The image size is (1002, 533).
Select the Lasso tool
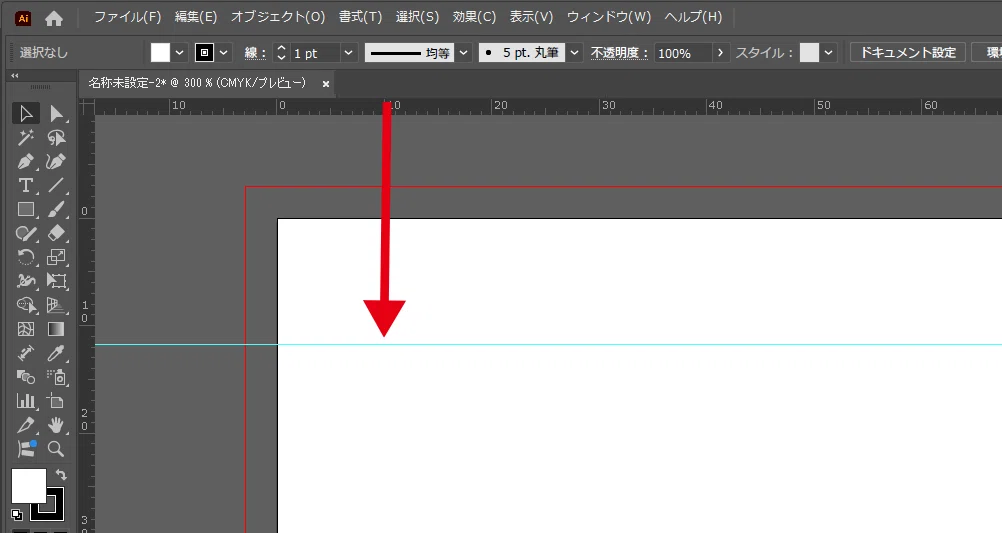(56, 137)
